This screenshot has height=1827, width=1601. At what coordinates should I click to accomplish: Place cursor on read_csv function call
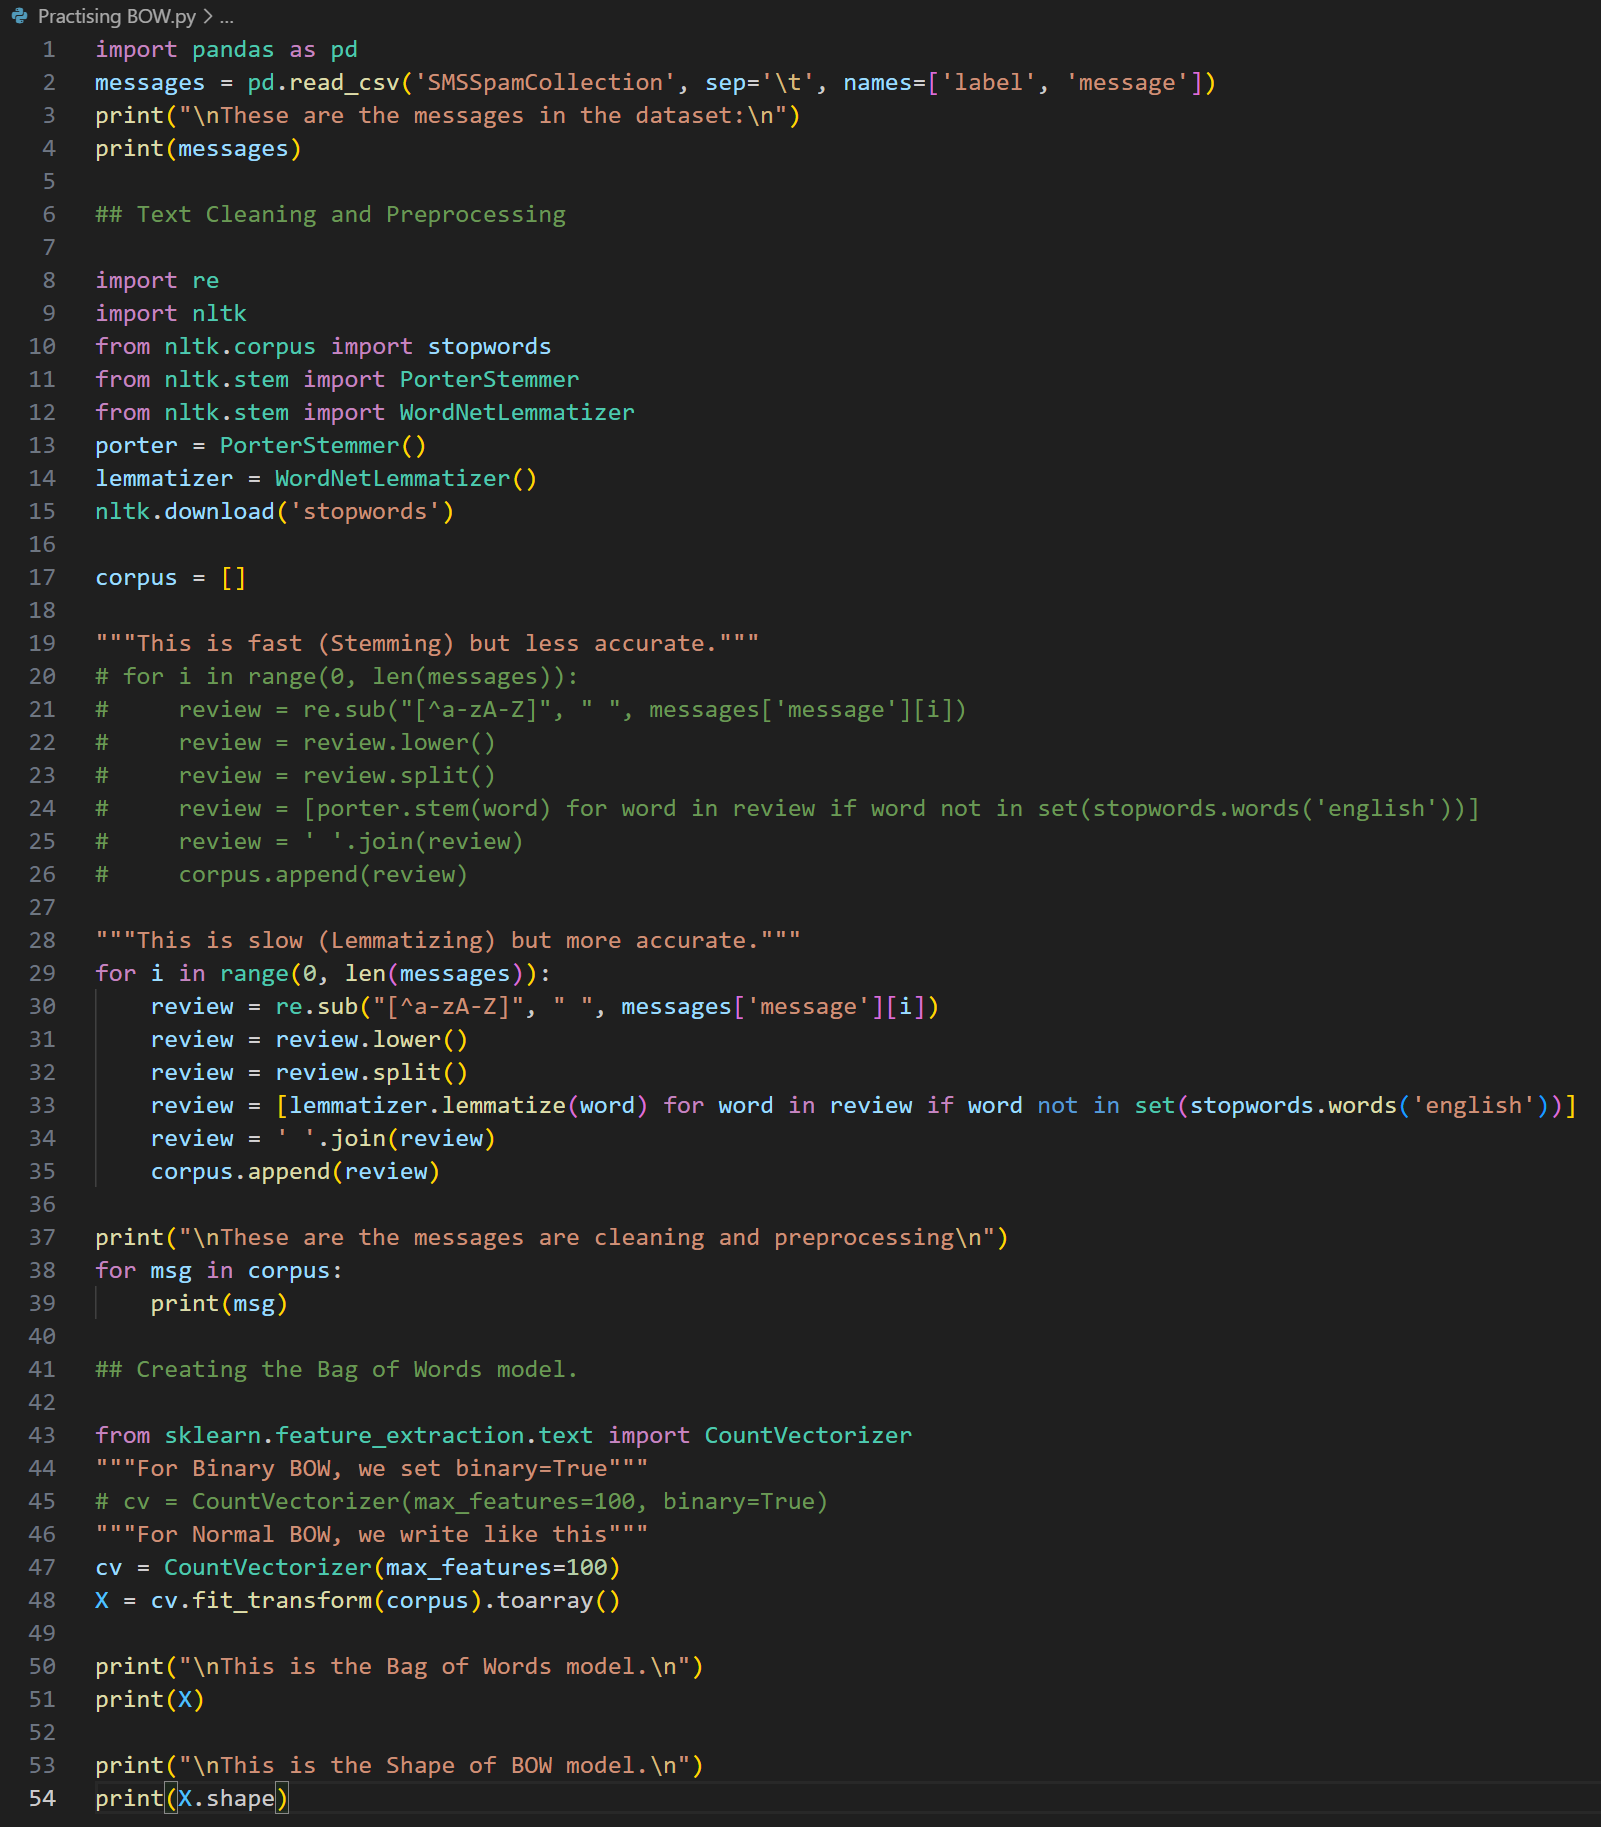click(343, 83)
